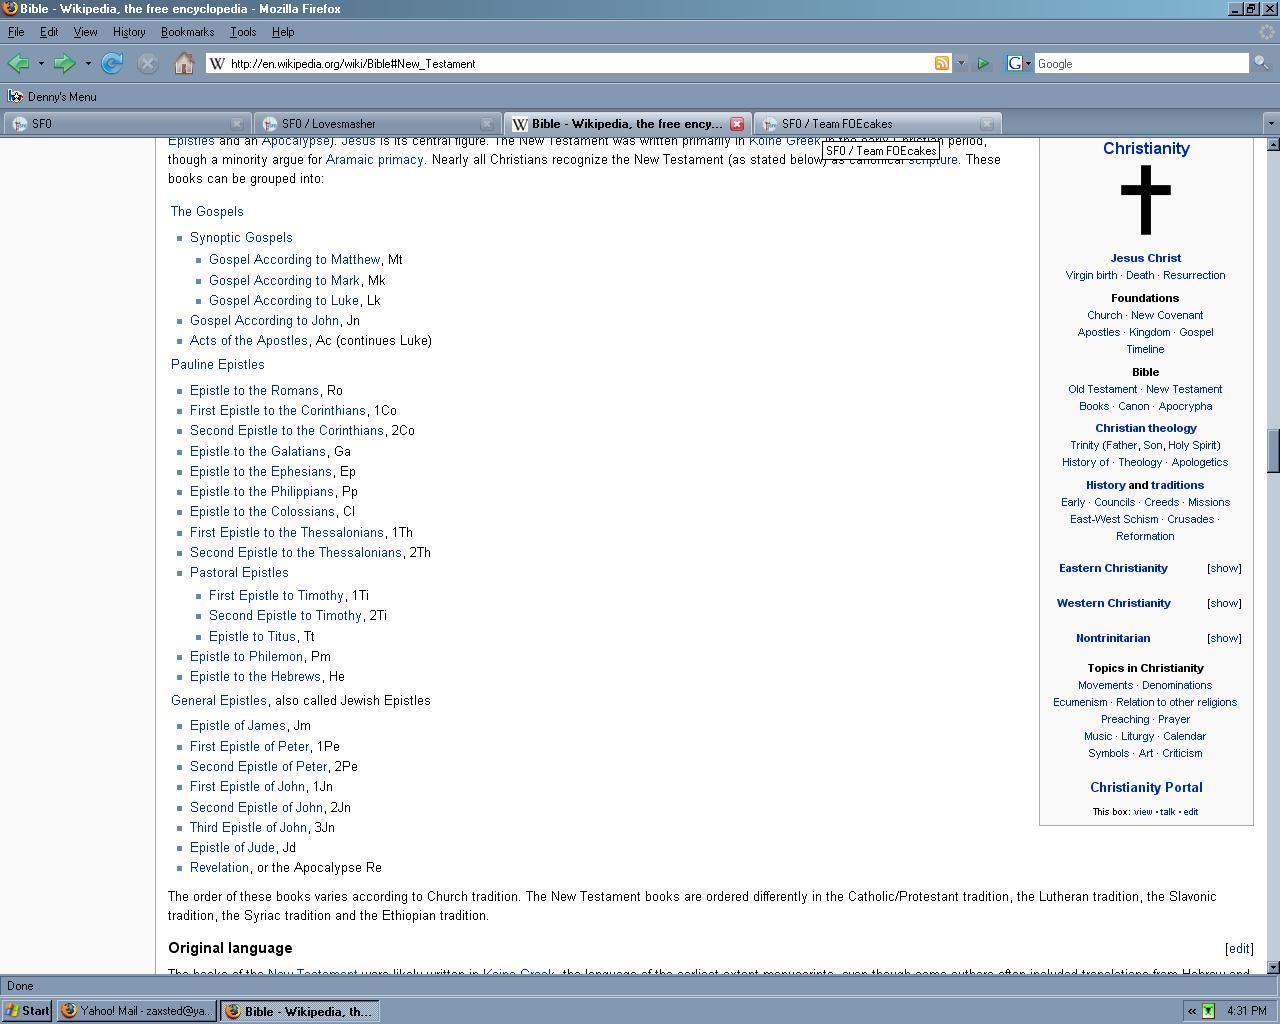Open the Epistle to the Romans link

[254, 391]
